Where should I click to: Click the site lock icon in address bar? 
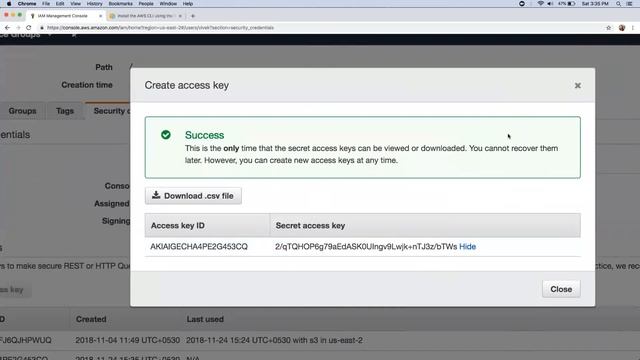click(x=42, y=28)
